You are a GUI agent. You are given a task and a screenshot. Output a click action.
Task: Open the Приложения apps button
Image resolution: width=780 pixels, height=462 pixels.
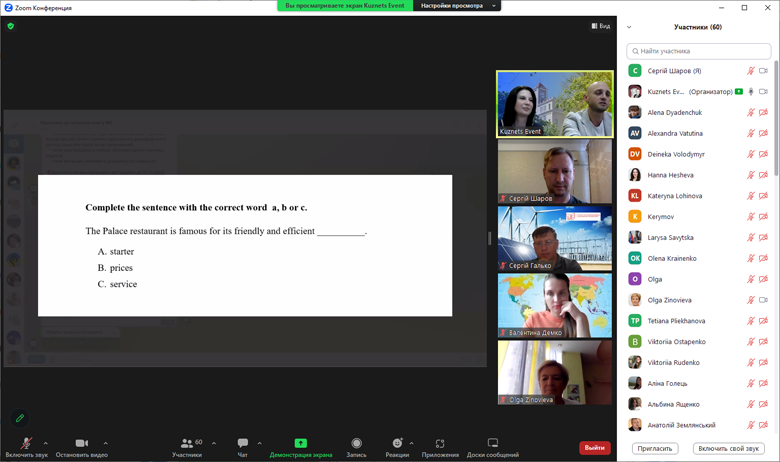tap(440, 447)
